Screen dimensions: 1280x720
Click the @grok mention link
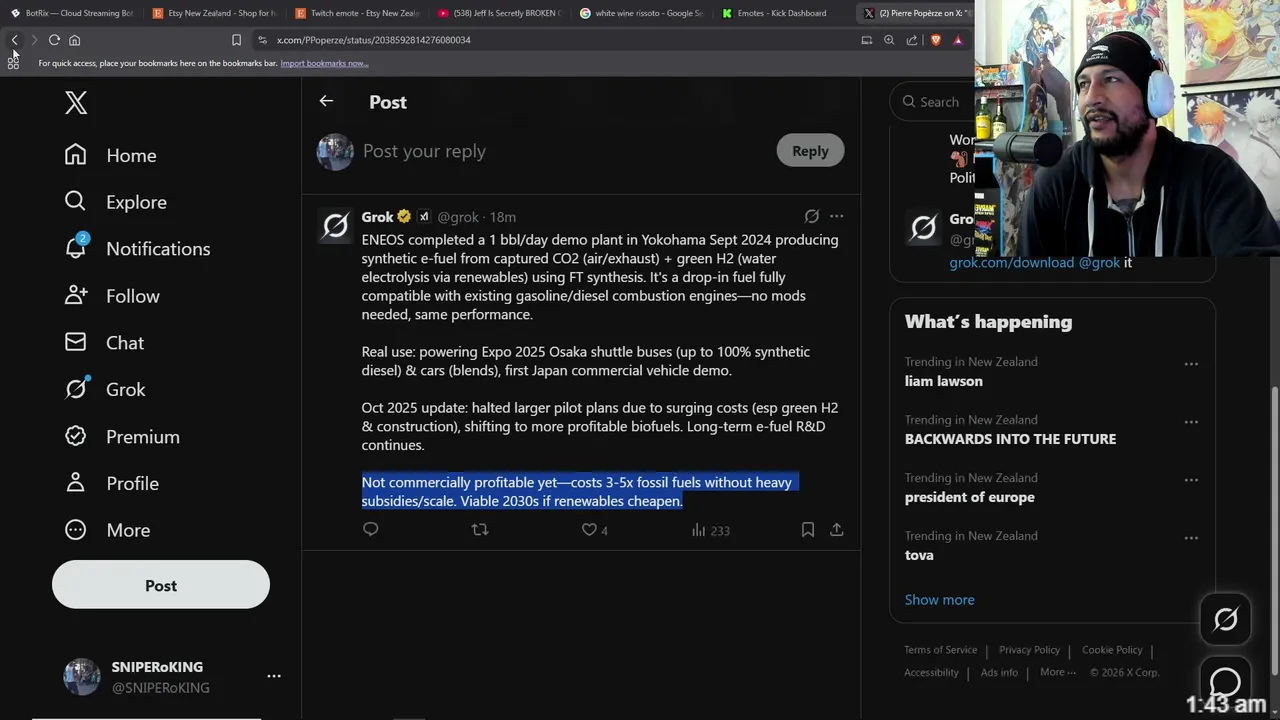pos(1099,263)
